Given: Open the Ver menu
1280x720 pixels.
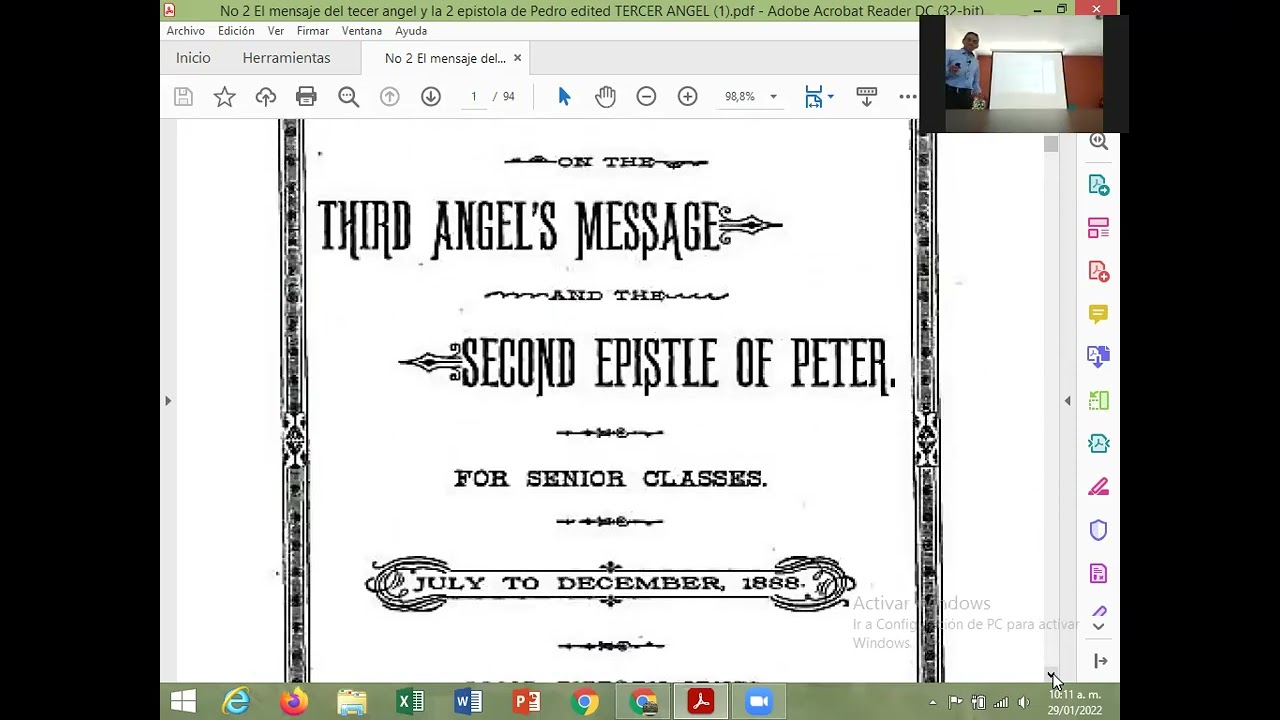Looking at the screenshot, I should pyautogui.click(x=276, y=31).
